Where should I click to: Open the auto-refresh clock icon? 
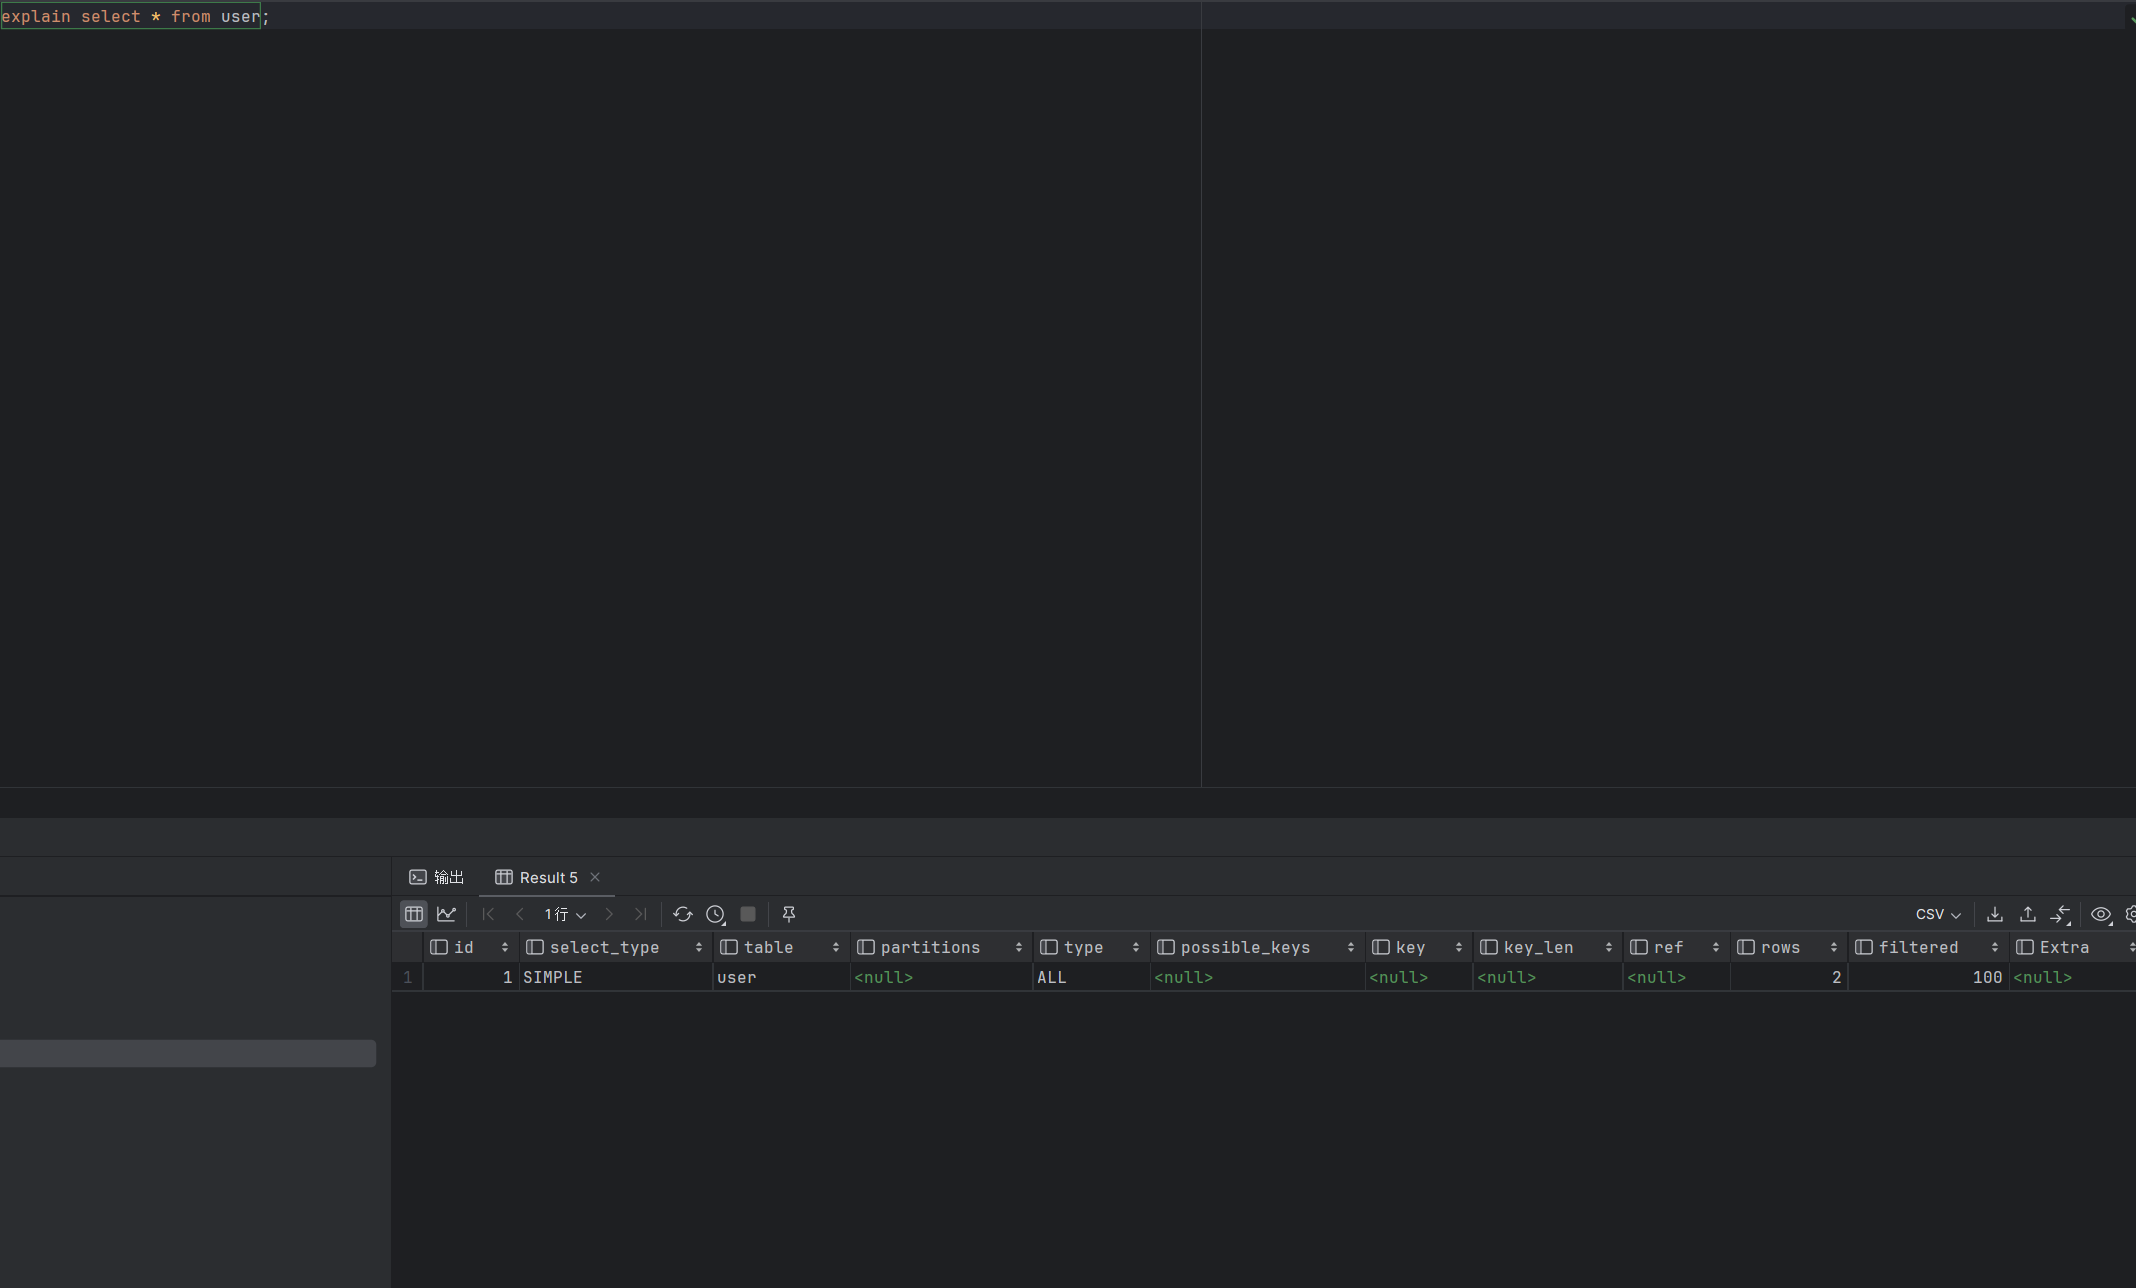[x=715, y=914]
